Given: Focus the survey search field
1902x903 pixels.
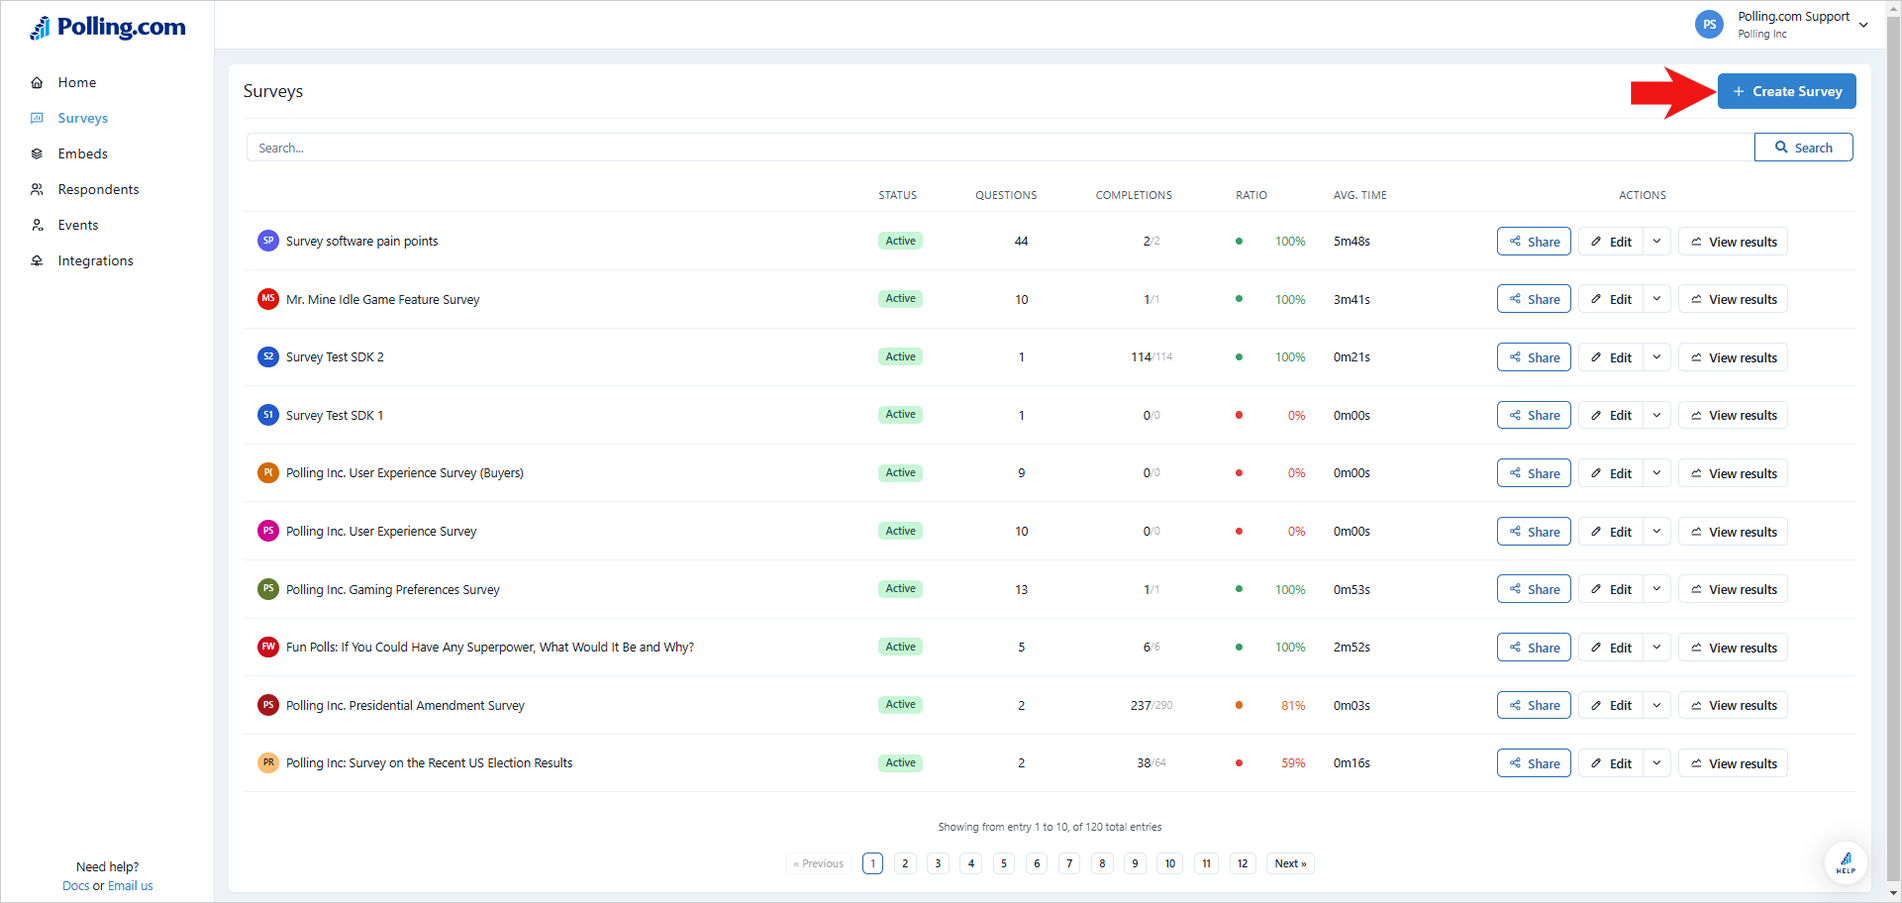Looking at the screenshot, I should coord(1000,147).
